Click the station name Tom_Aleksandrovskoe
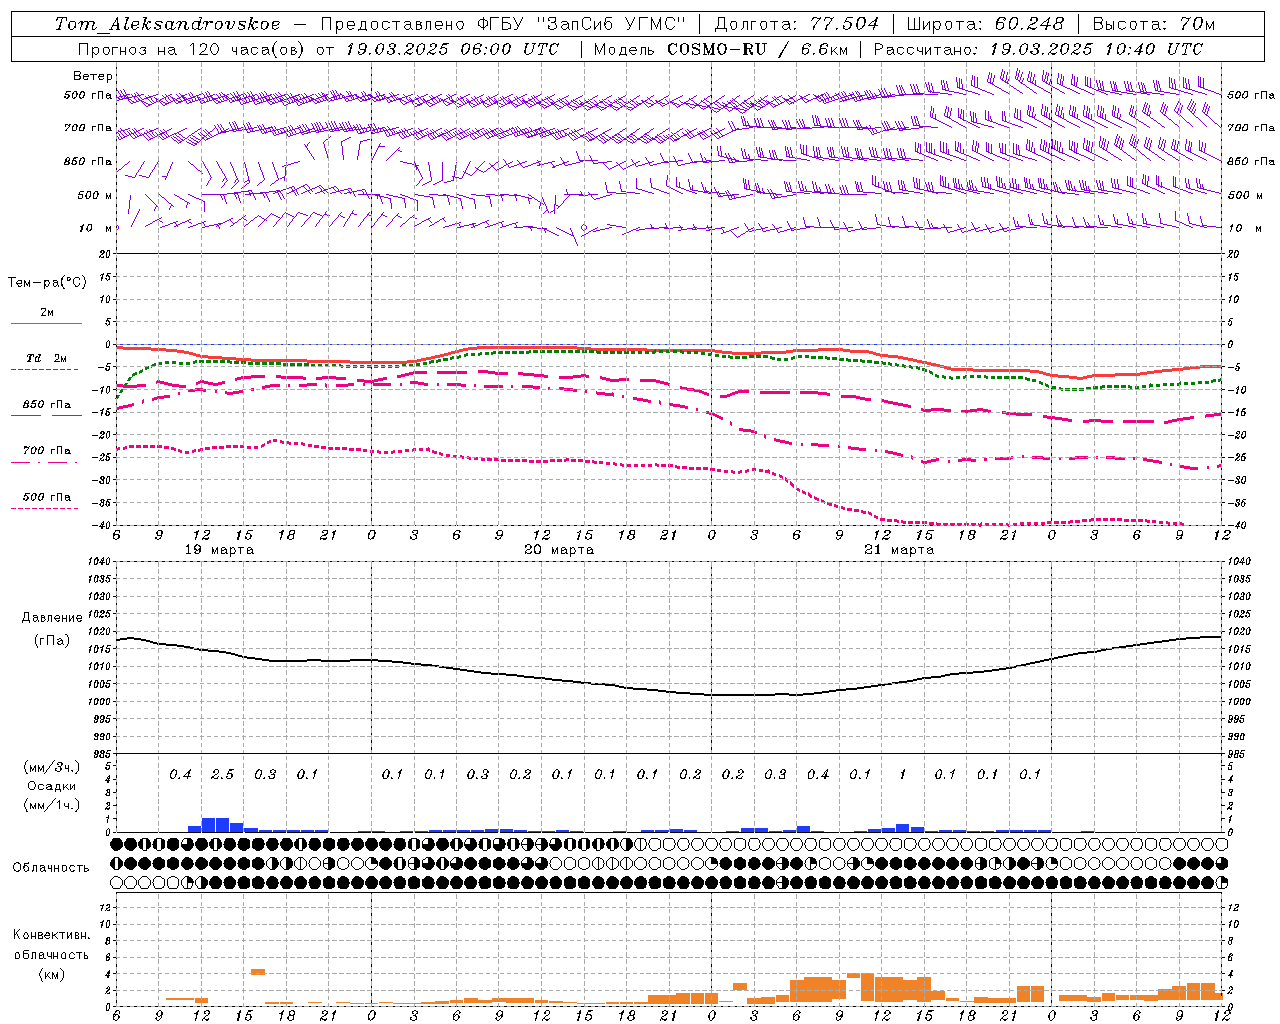The width and height of the screenshot is (1280, 1024). click(x=168, y=23)
